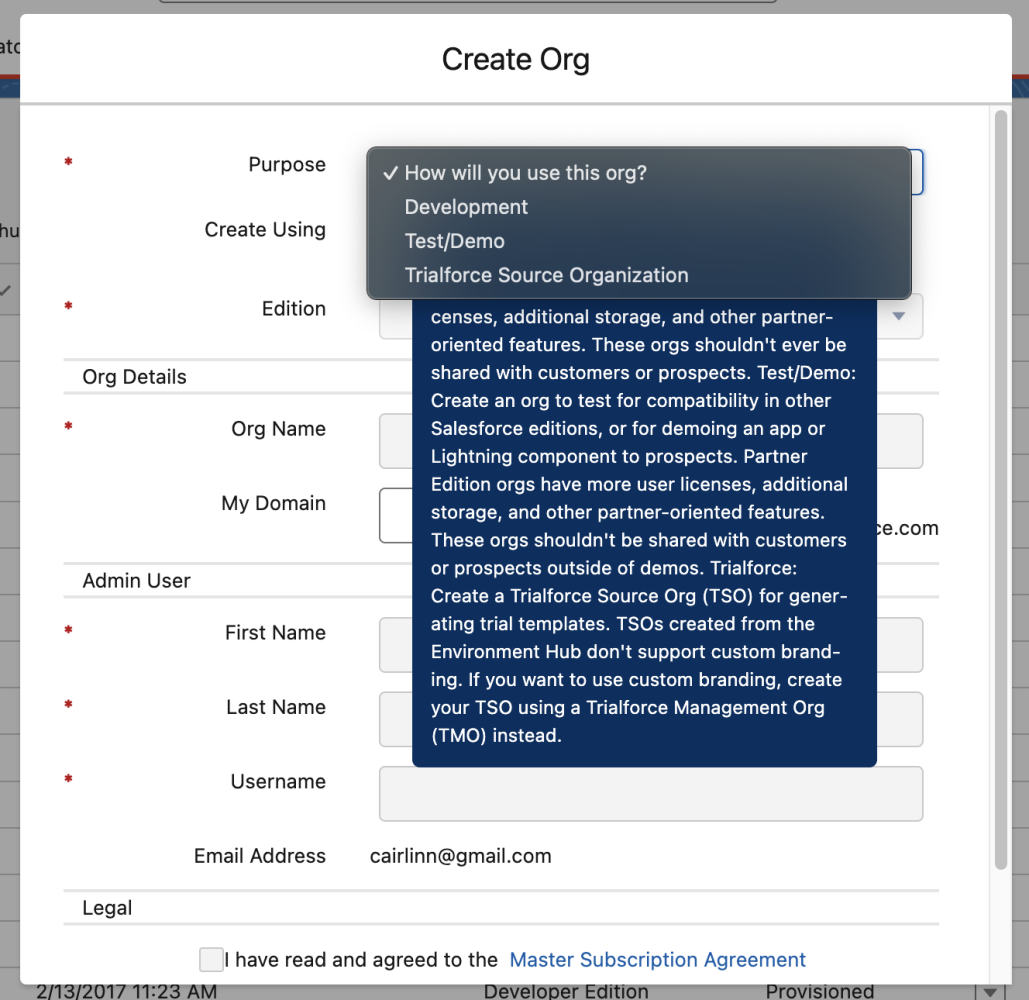Click the Org Name input field
Screen dimensions: 1029x1000
click(x=650, y=441)
